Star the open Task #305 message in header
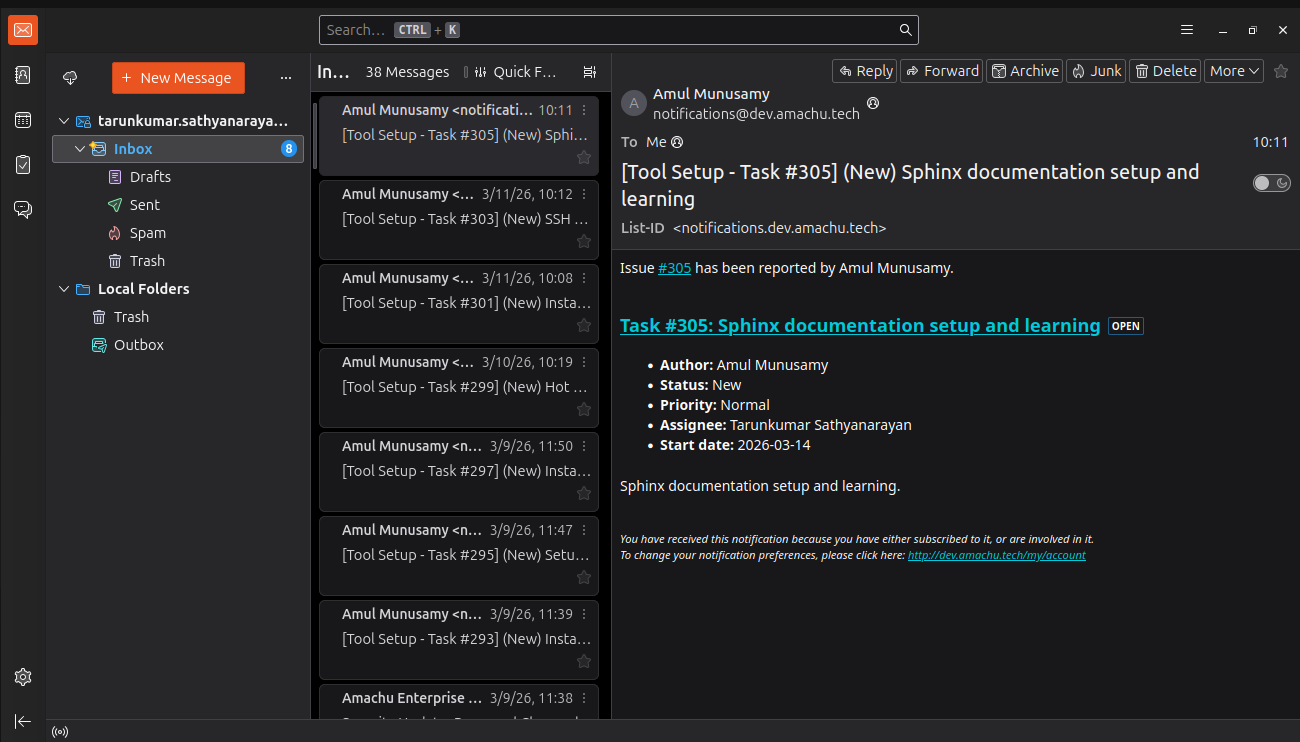Viewport: 1300px width, 742px height. coord(1281,71)
